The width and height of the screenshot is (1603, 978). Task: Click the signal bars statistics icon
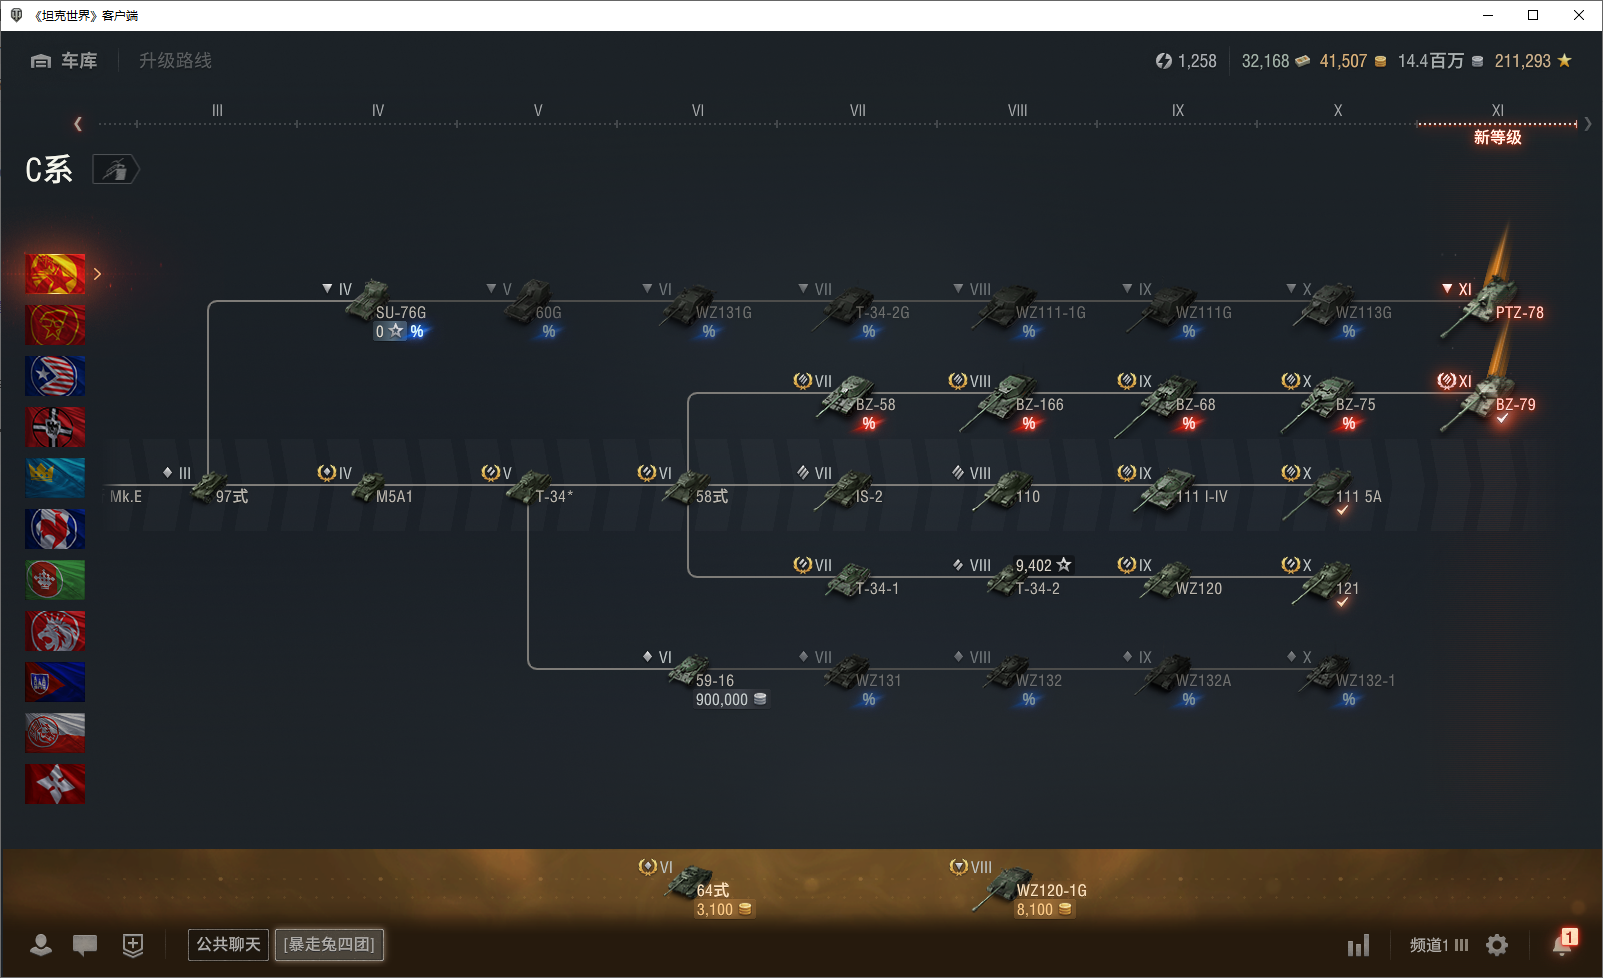[1358, 945]
